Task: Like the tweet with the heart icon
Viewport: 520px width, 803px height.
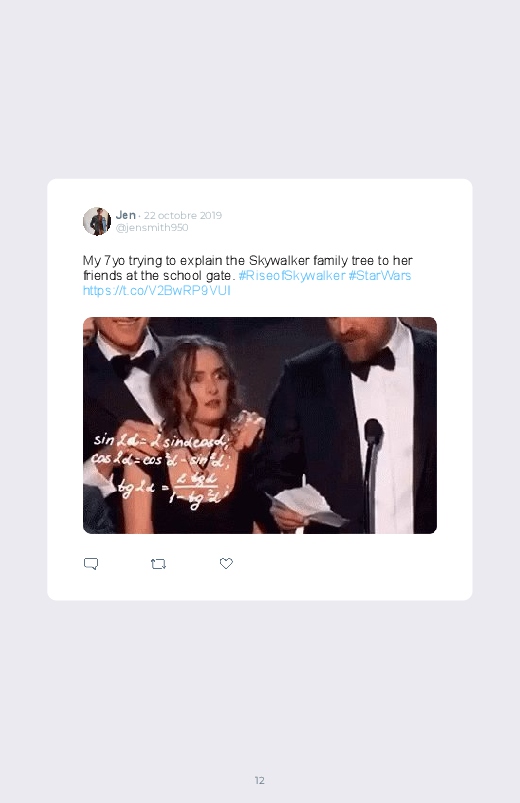Action: click(226, 563)
